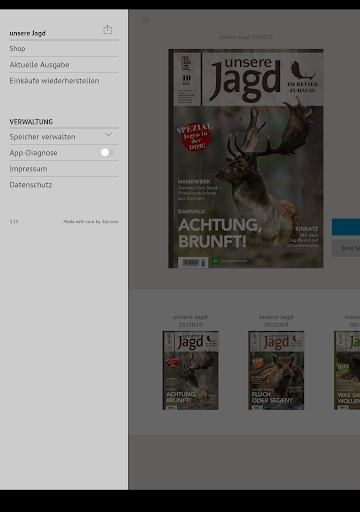Open the hamburger menu icon

[x=146, y=19]
